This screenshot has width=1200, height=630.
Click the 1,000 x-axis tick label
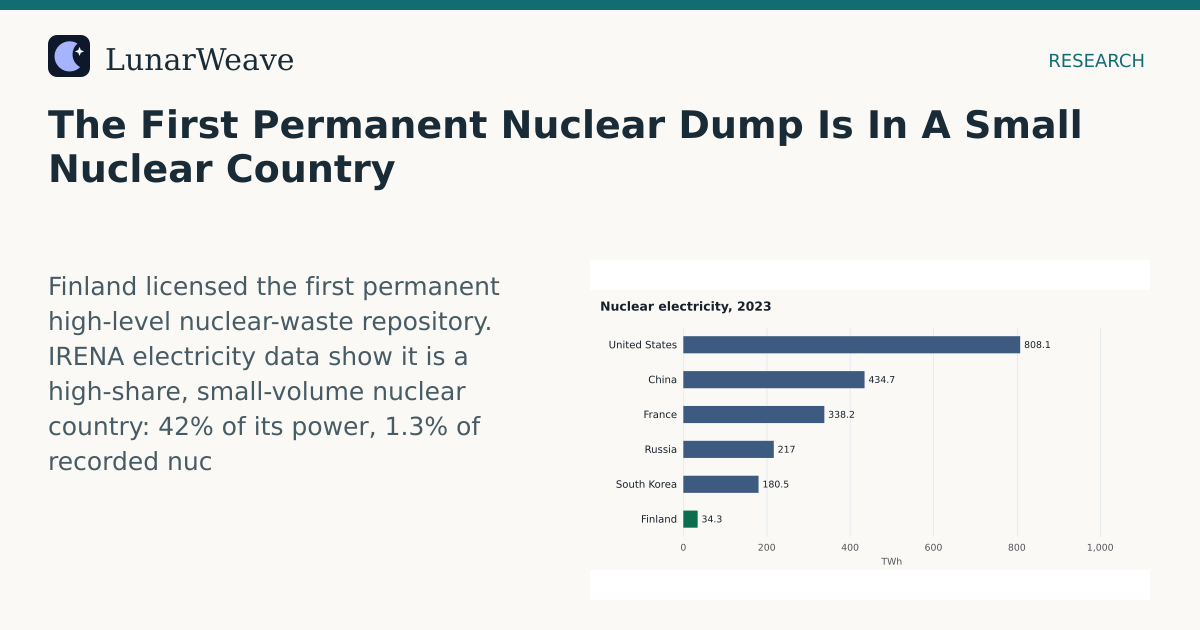[1100, 547]
